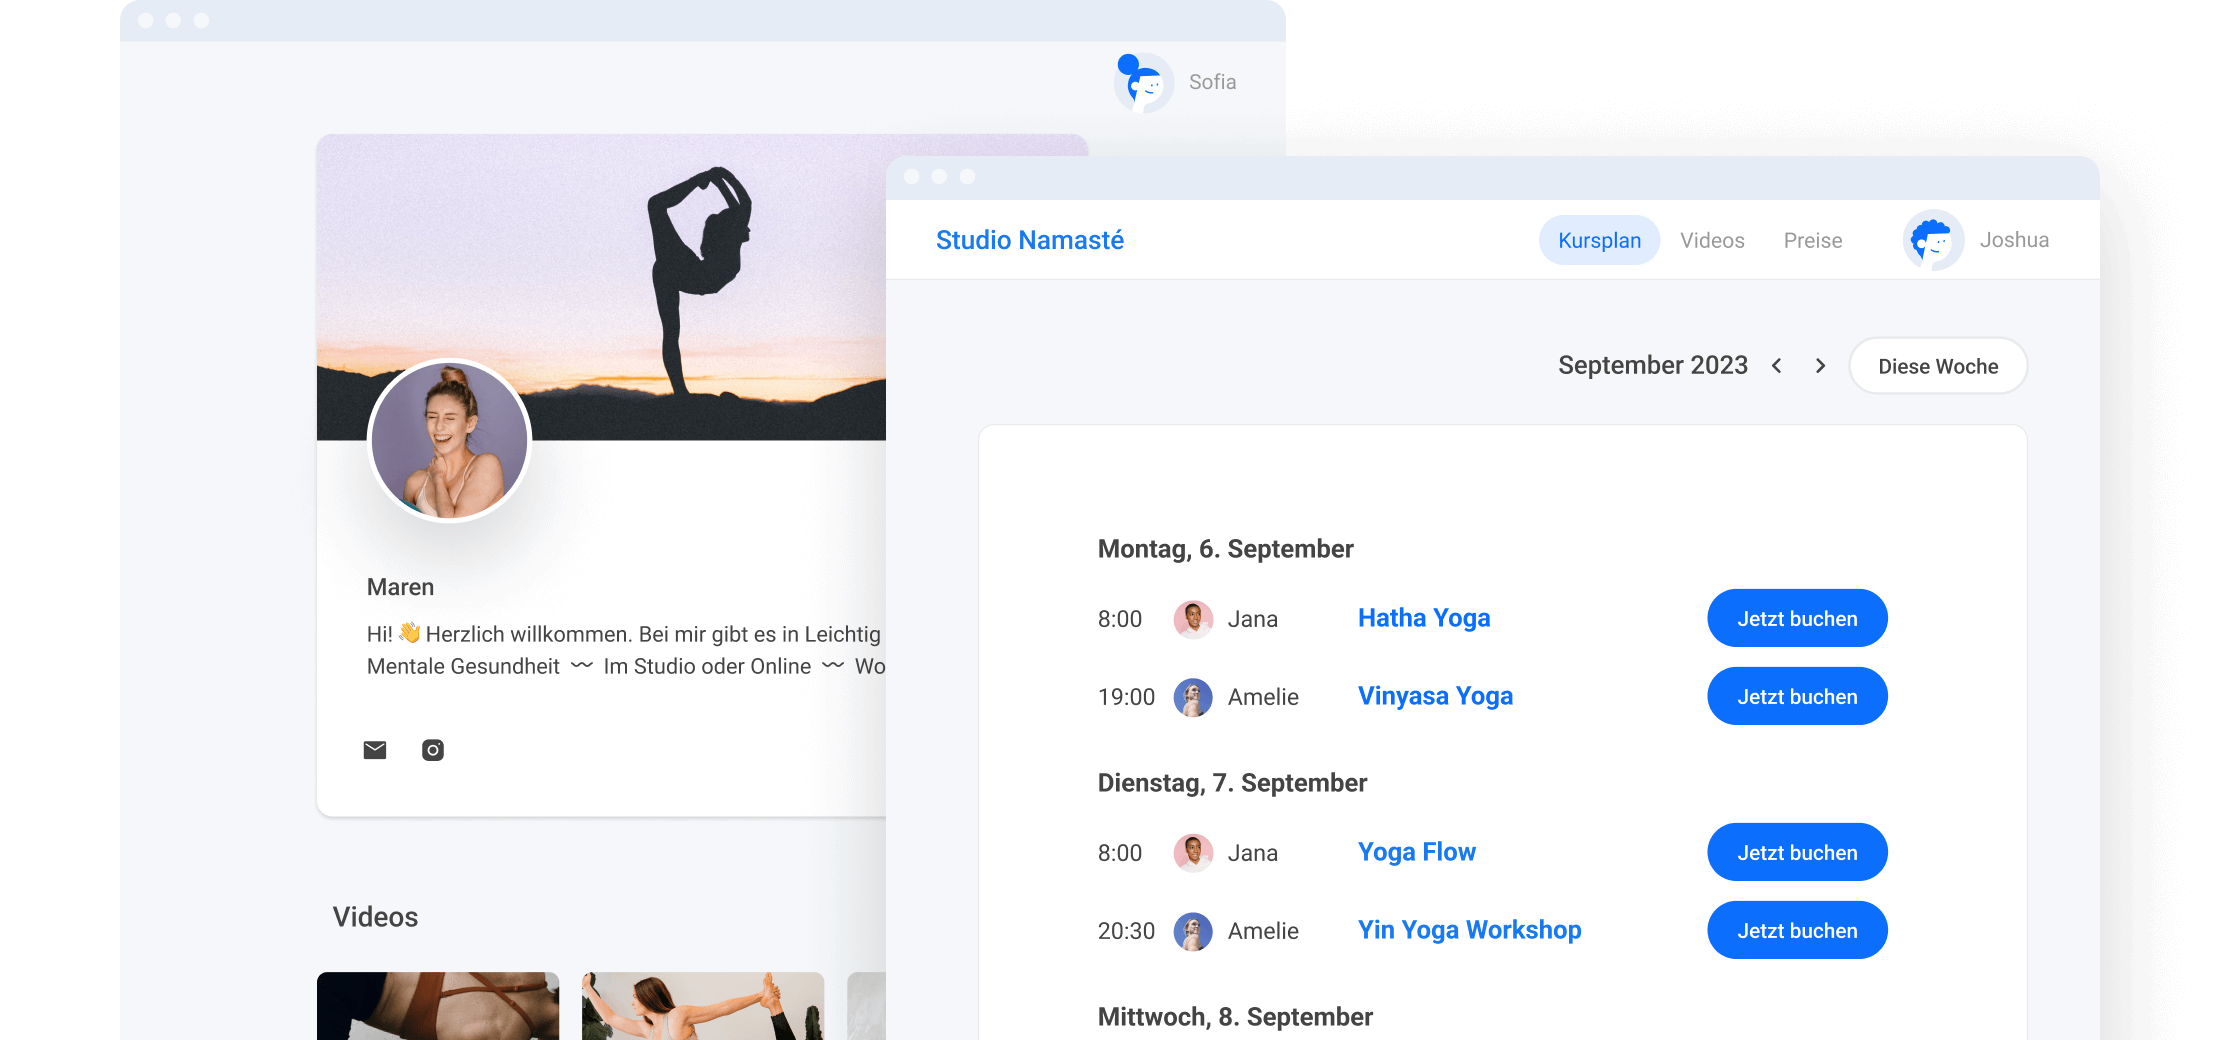Click Joshua's user avatar icon
The width and height of the screenshot is (2220, 1040).
pos(1933,240)
